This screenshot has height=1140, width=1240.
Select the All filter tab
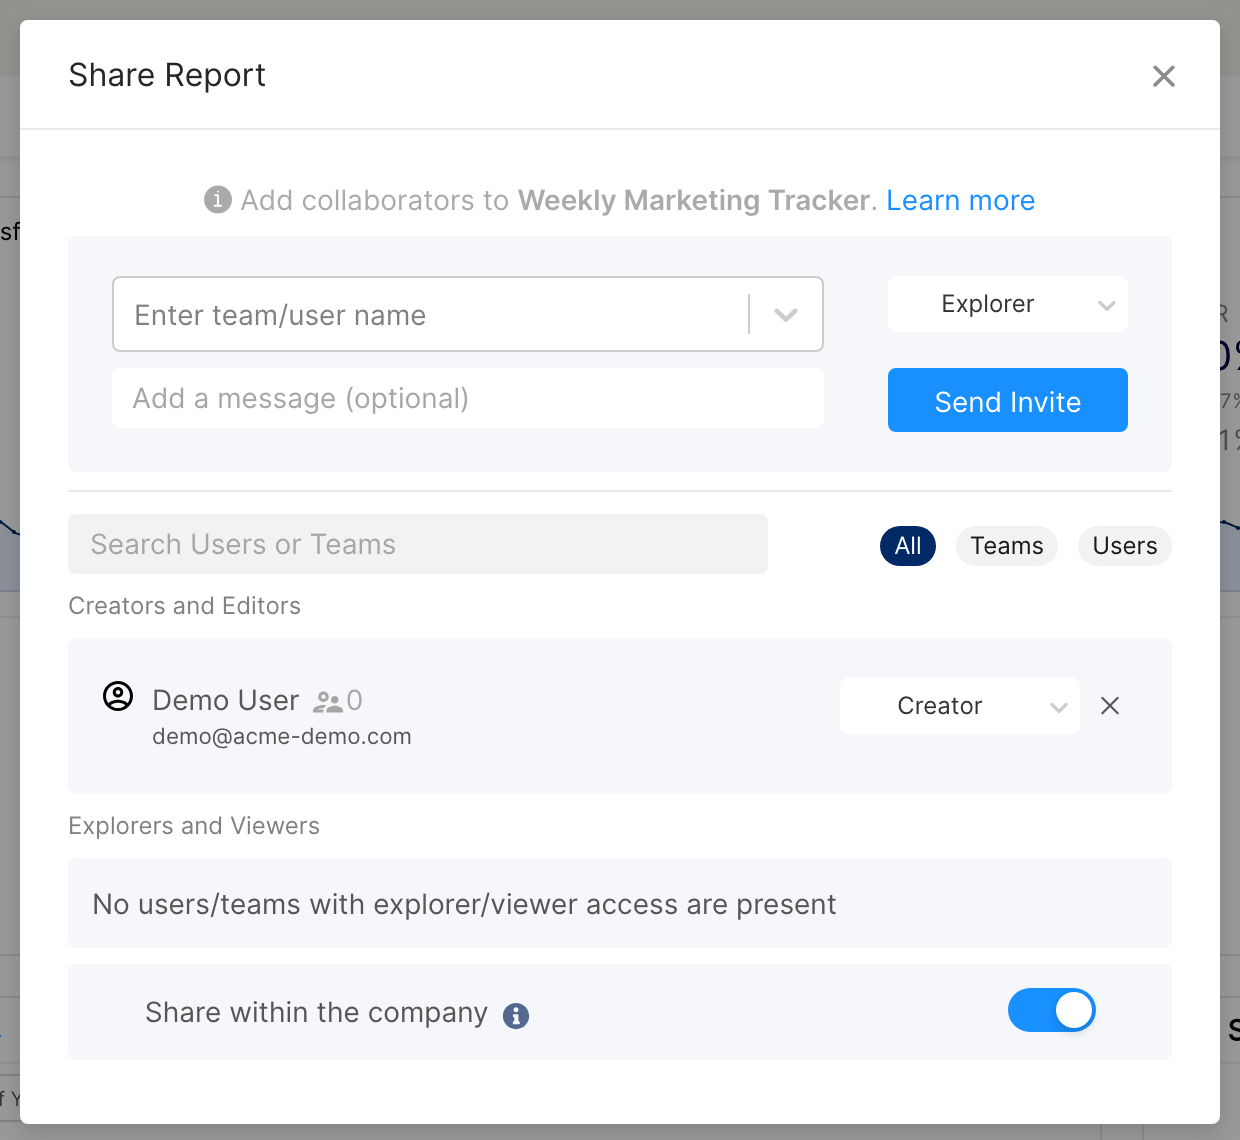tap(908, 546)
